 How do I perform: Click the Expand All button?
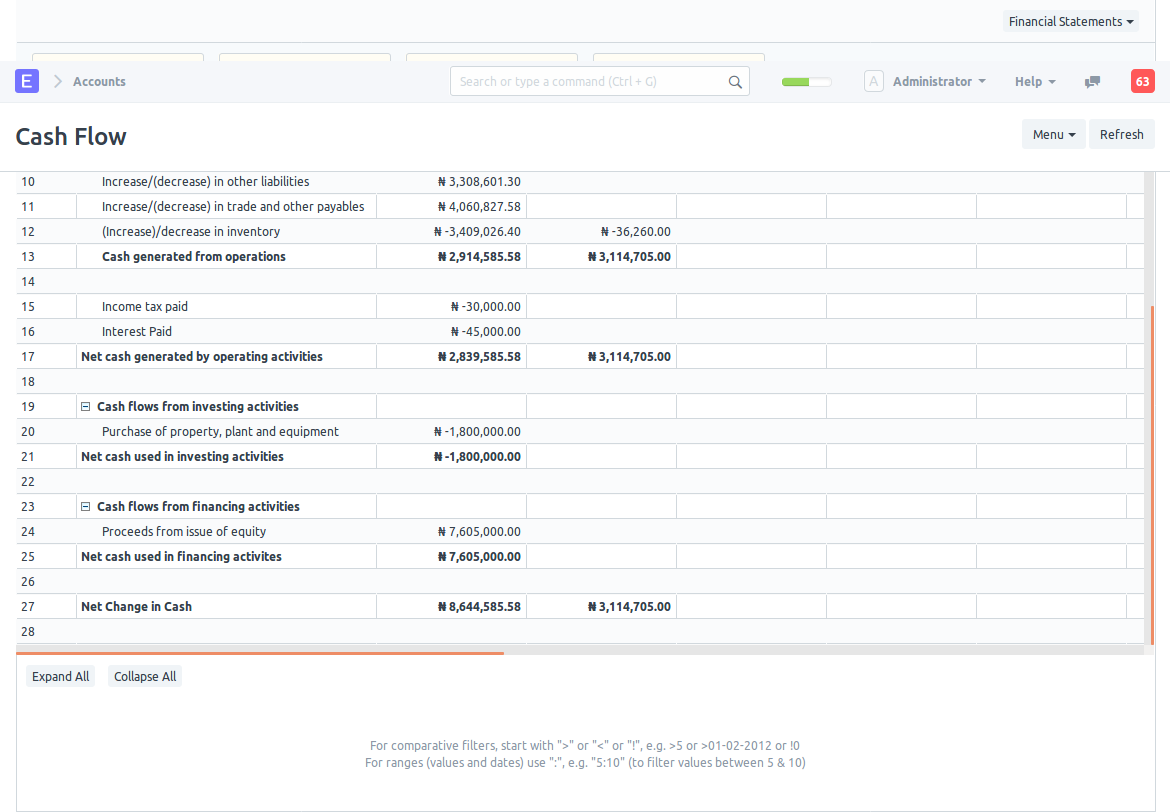60,676
